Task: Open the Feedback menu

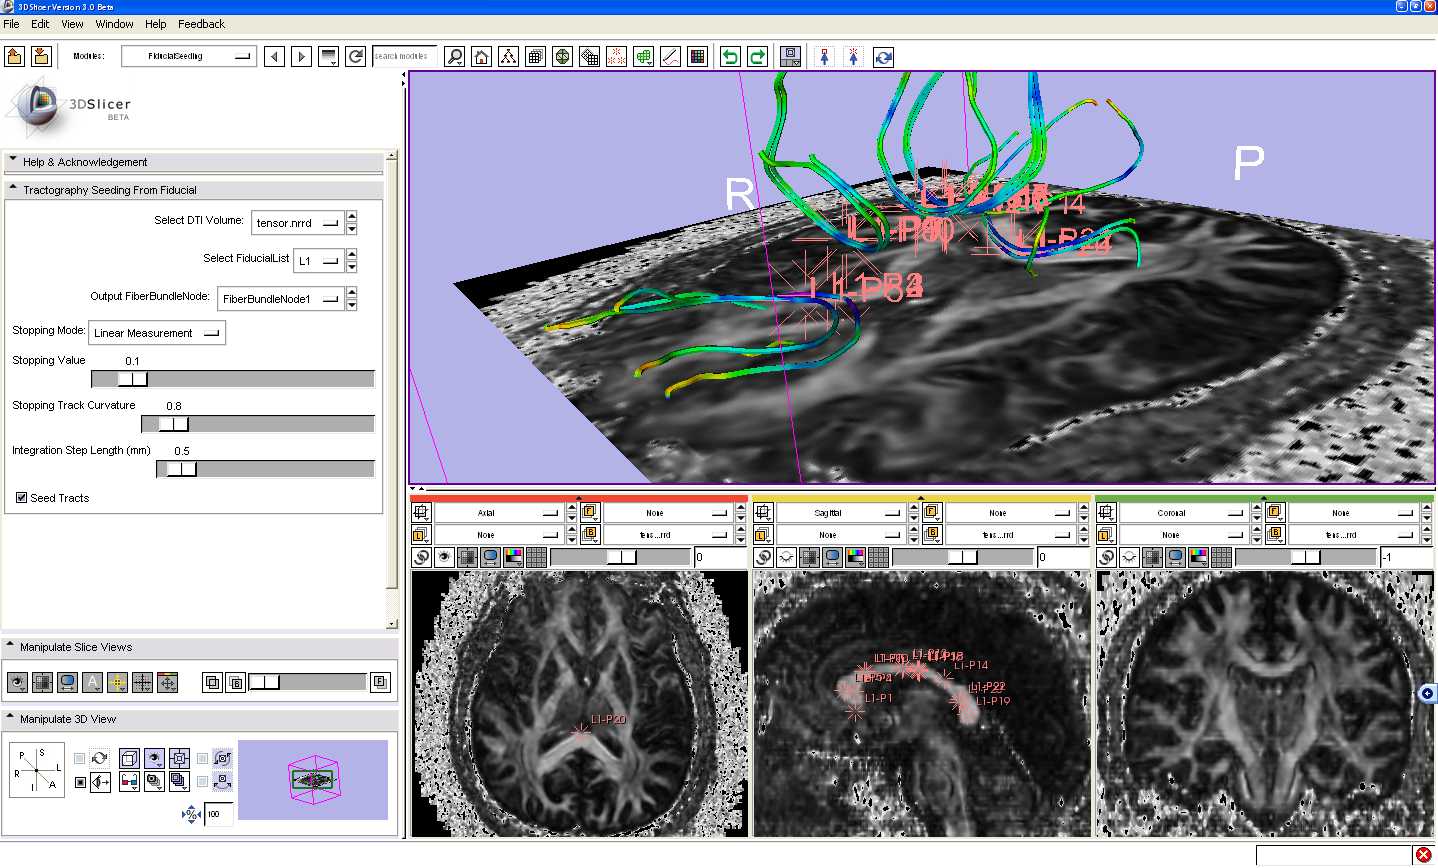Action: (201, 24)
